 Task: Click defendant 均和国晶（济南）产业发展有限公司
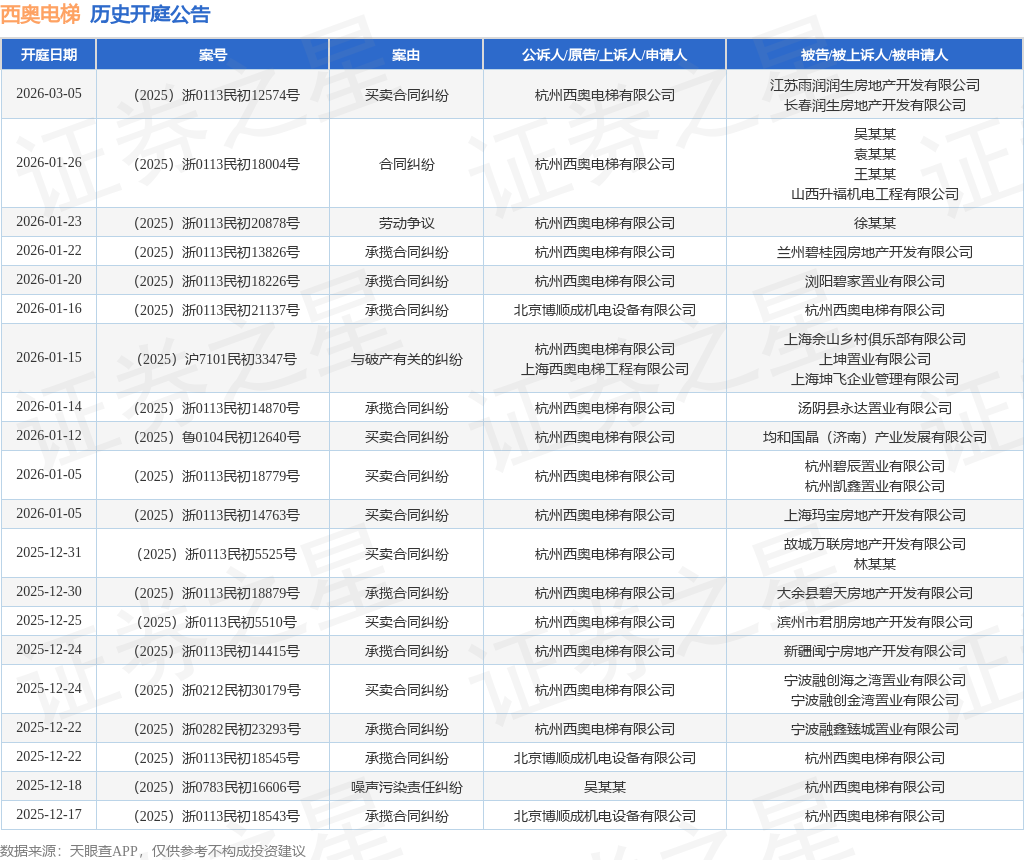tap(875, 437)
